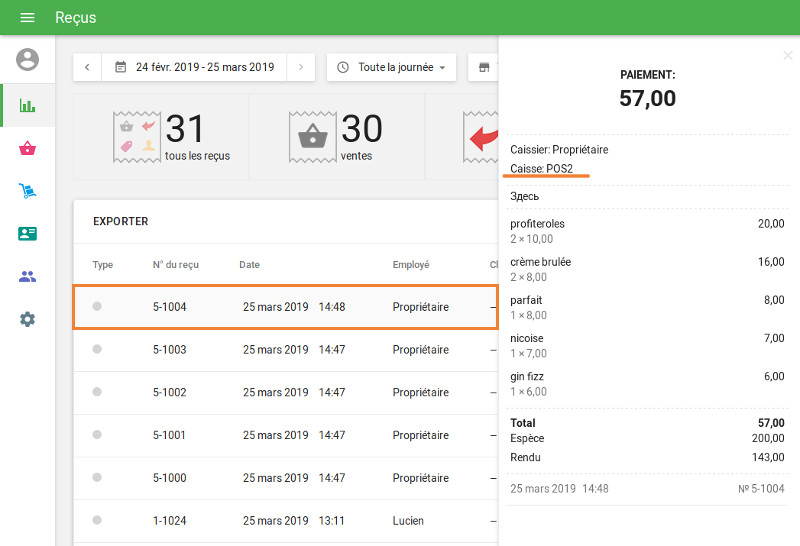Viewport: 800px width, 546px height.
Task: Close the receipt details panel
Action: click(788, 56)
